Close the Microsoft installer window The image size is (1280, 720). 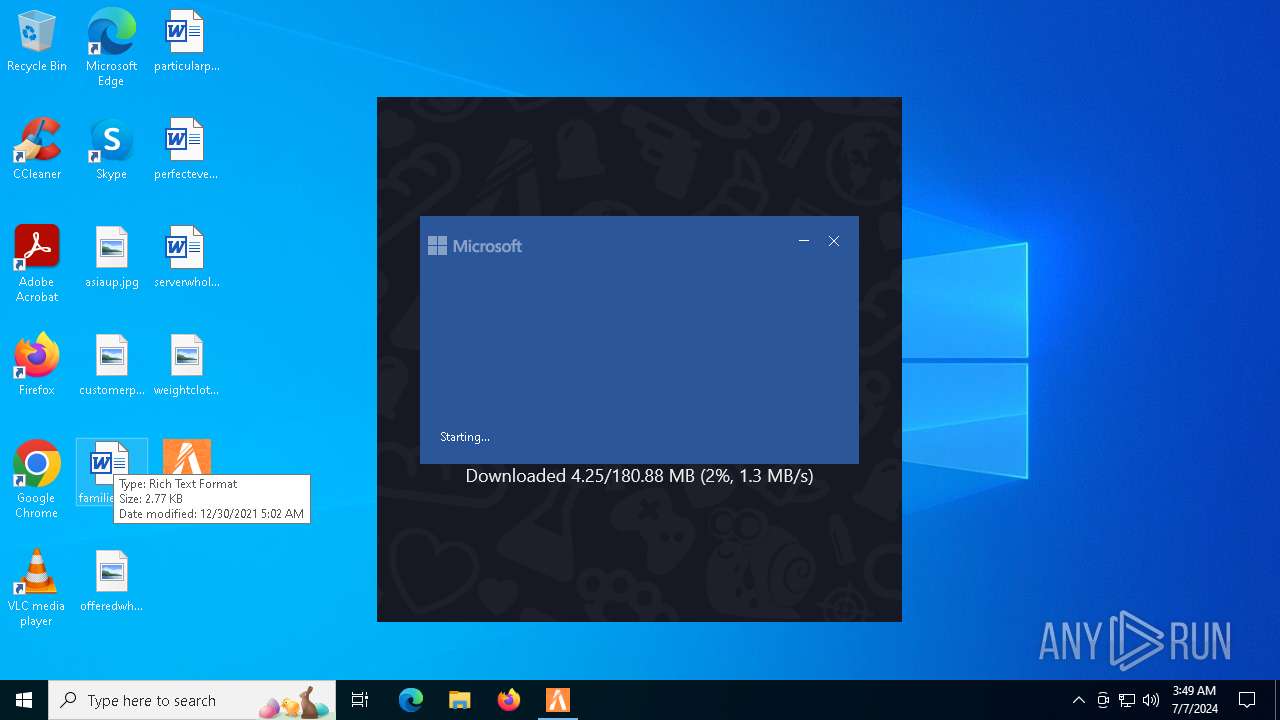pyautogui.click(x=834, y=241)
